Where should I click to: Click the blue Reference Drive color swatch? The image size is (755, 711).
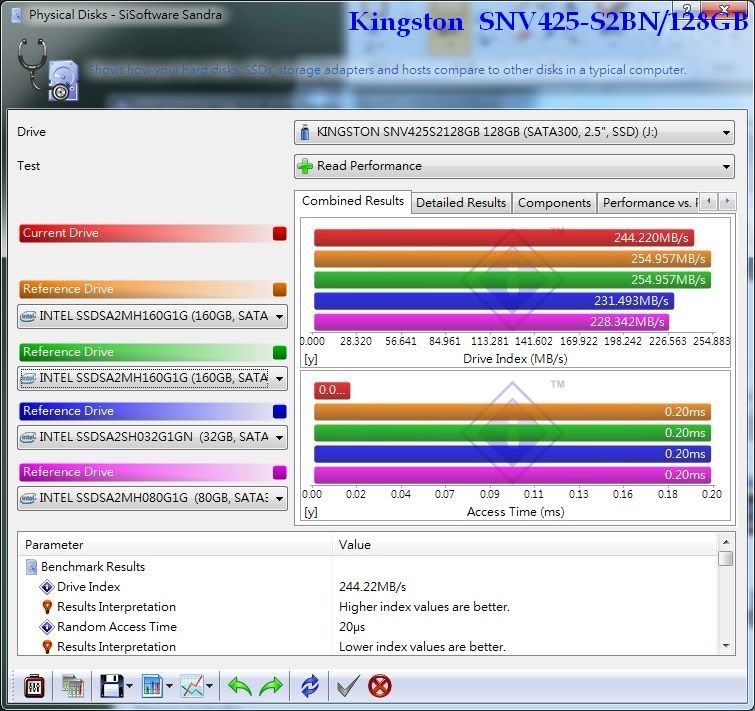(x=280, y=412)
